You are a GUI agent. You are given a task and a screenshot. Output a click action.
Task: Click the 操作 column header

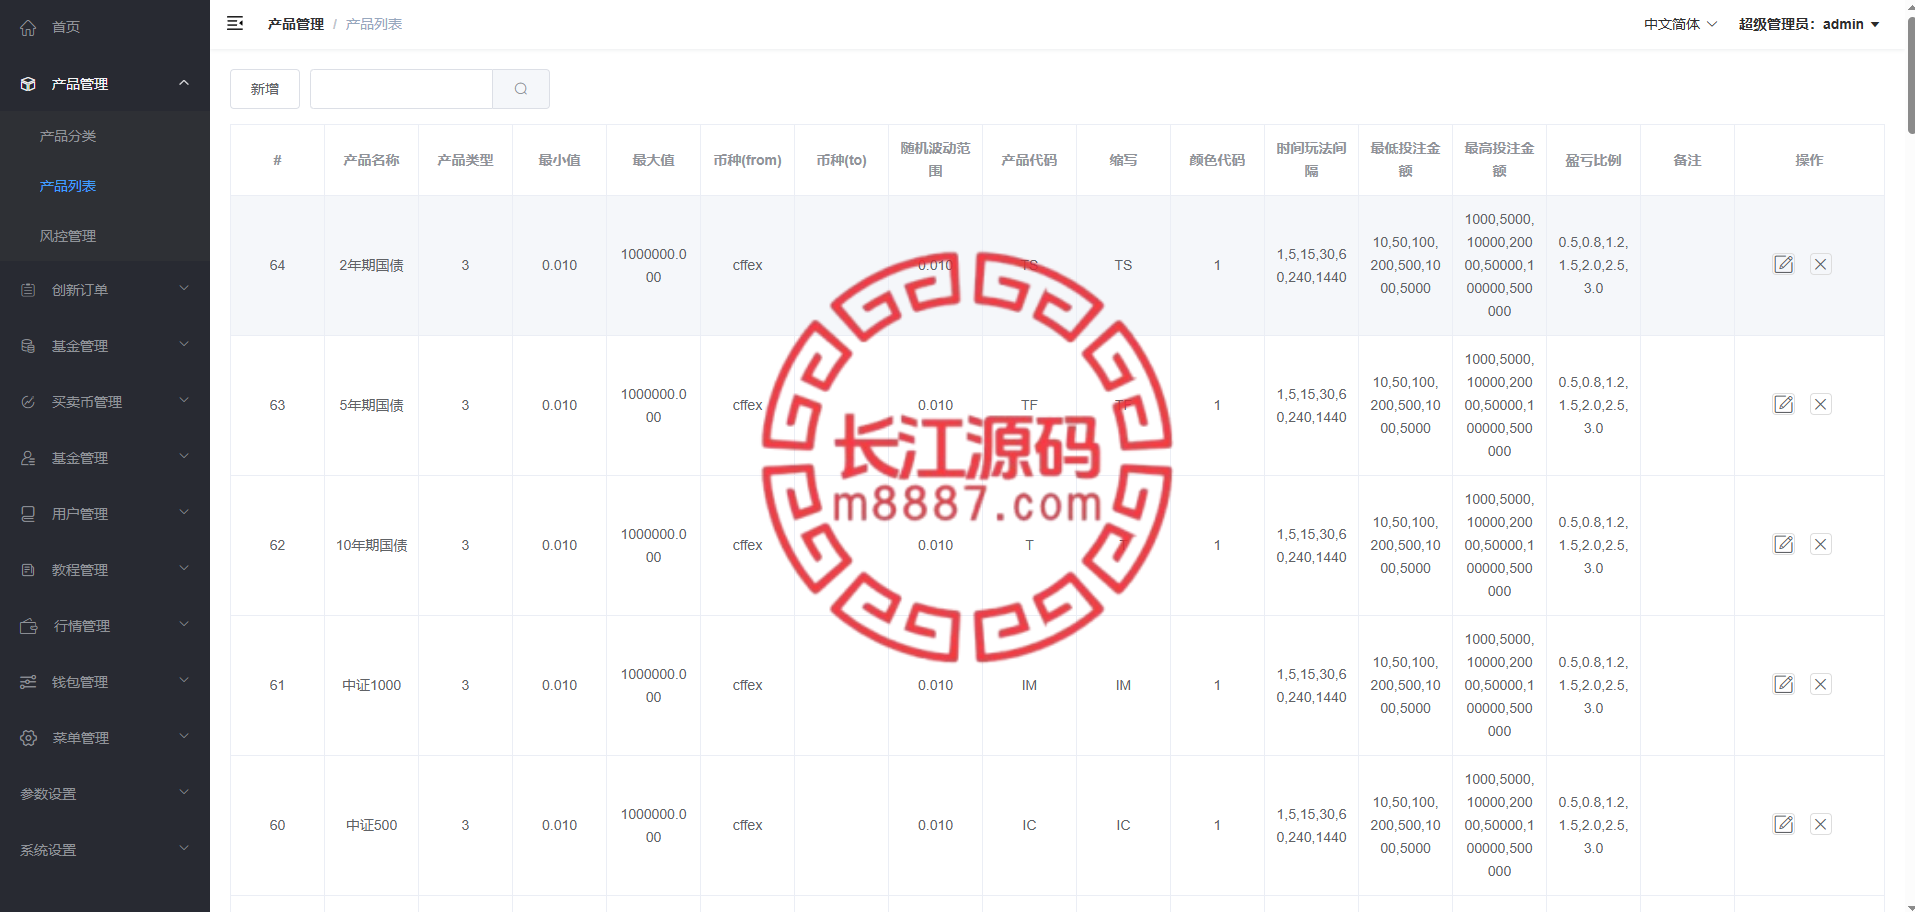1809,160
